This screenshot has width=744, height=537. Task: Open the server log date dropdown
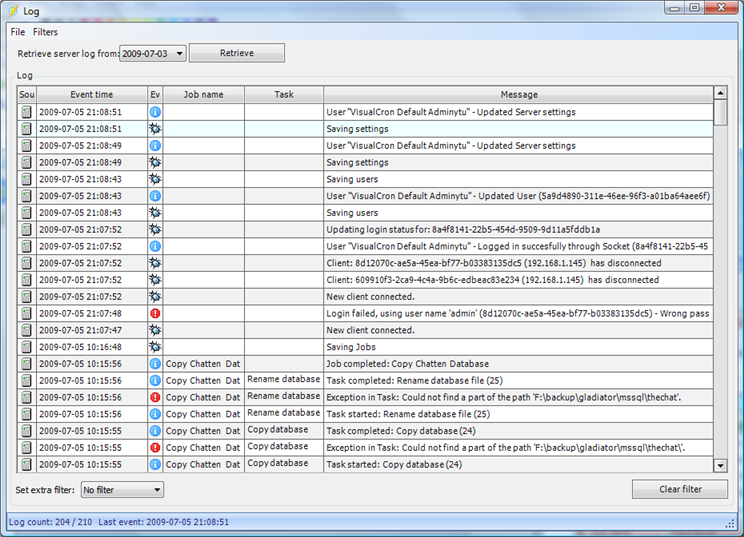[178, 53]
